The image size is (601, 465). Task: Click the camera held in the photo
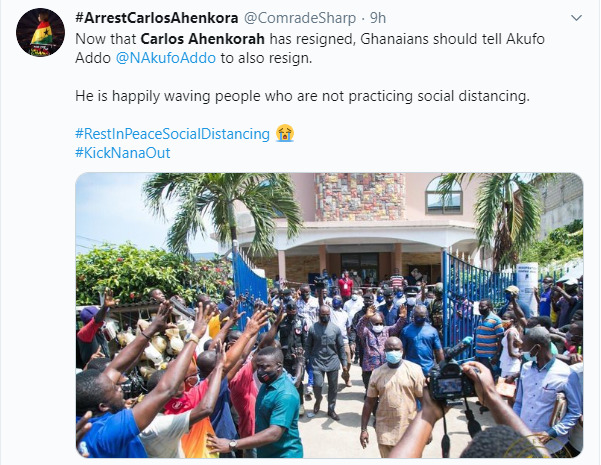point(452,382)
